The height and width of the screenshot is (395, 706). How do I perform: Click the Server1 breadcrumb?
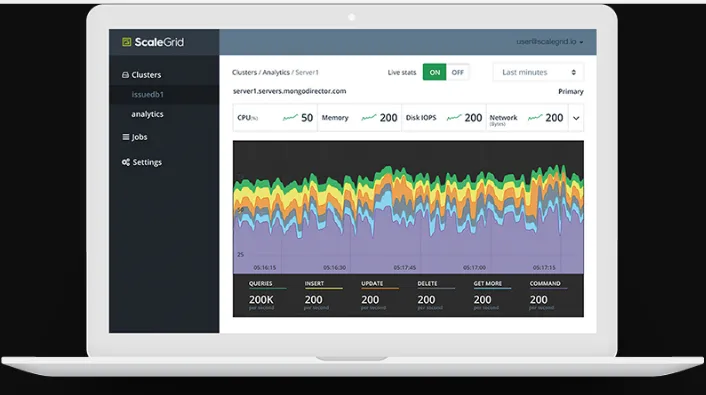tap(307, 73)
